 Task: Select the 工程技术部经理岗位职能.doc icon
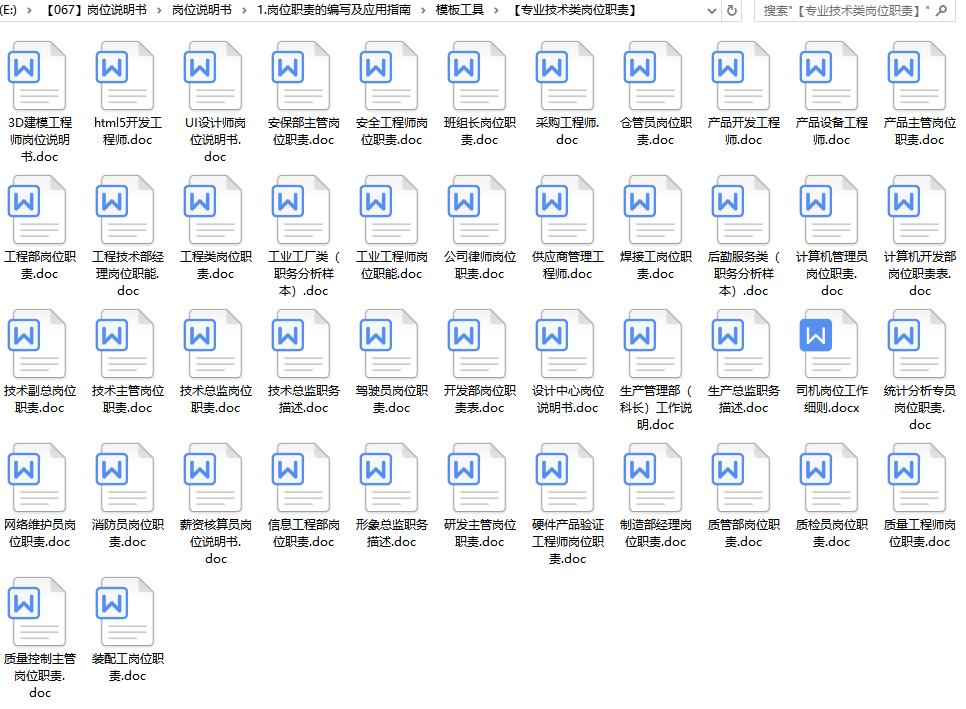125,209
